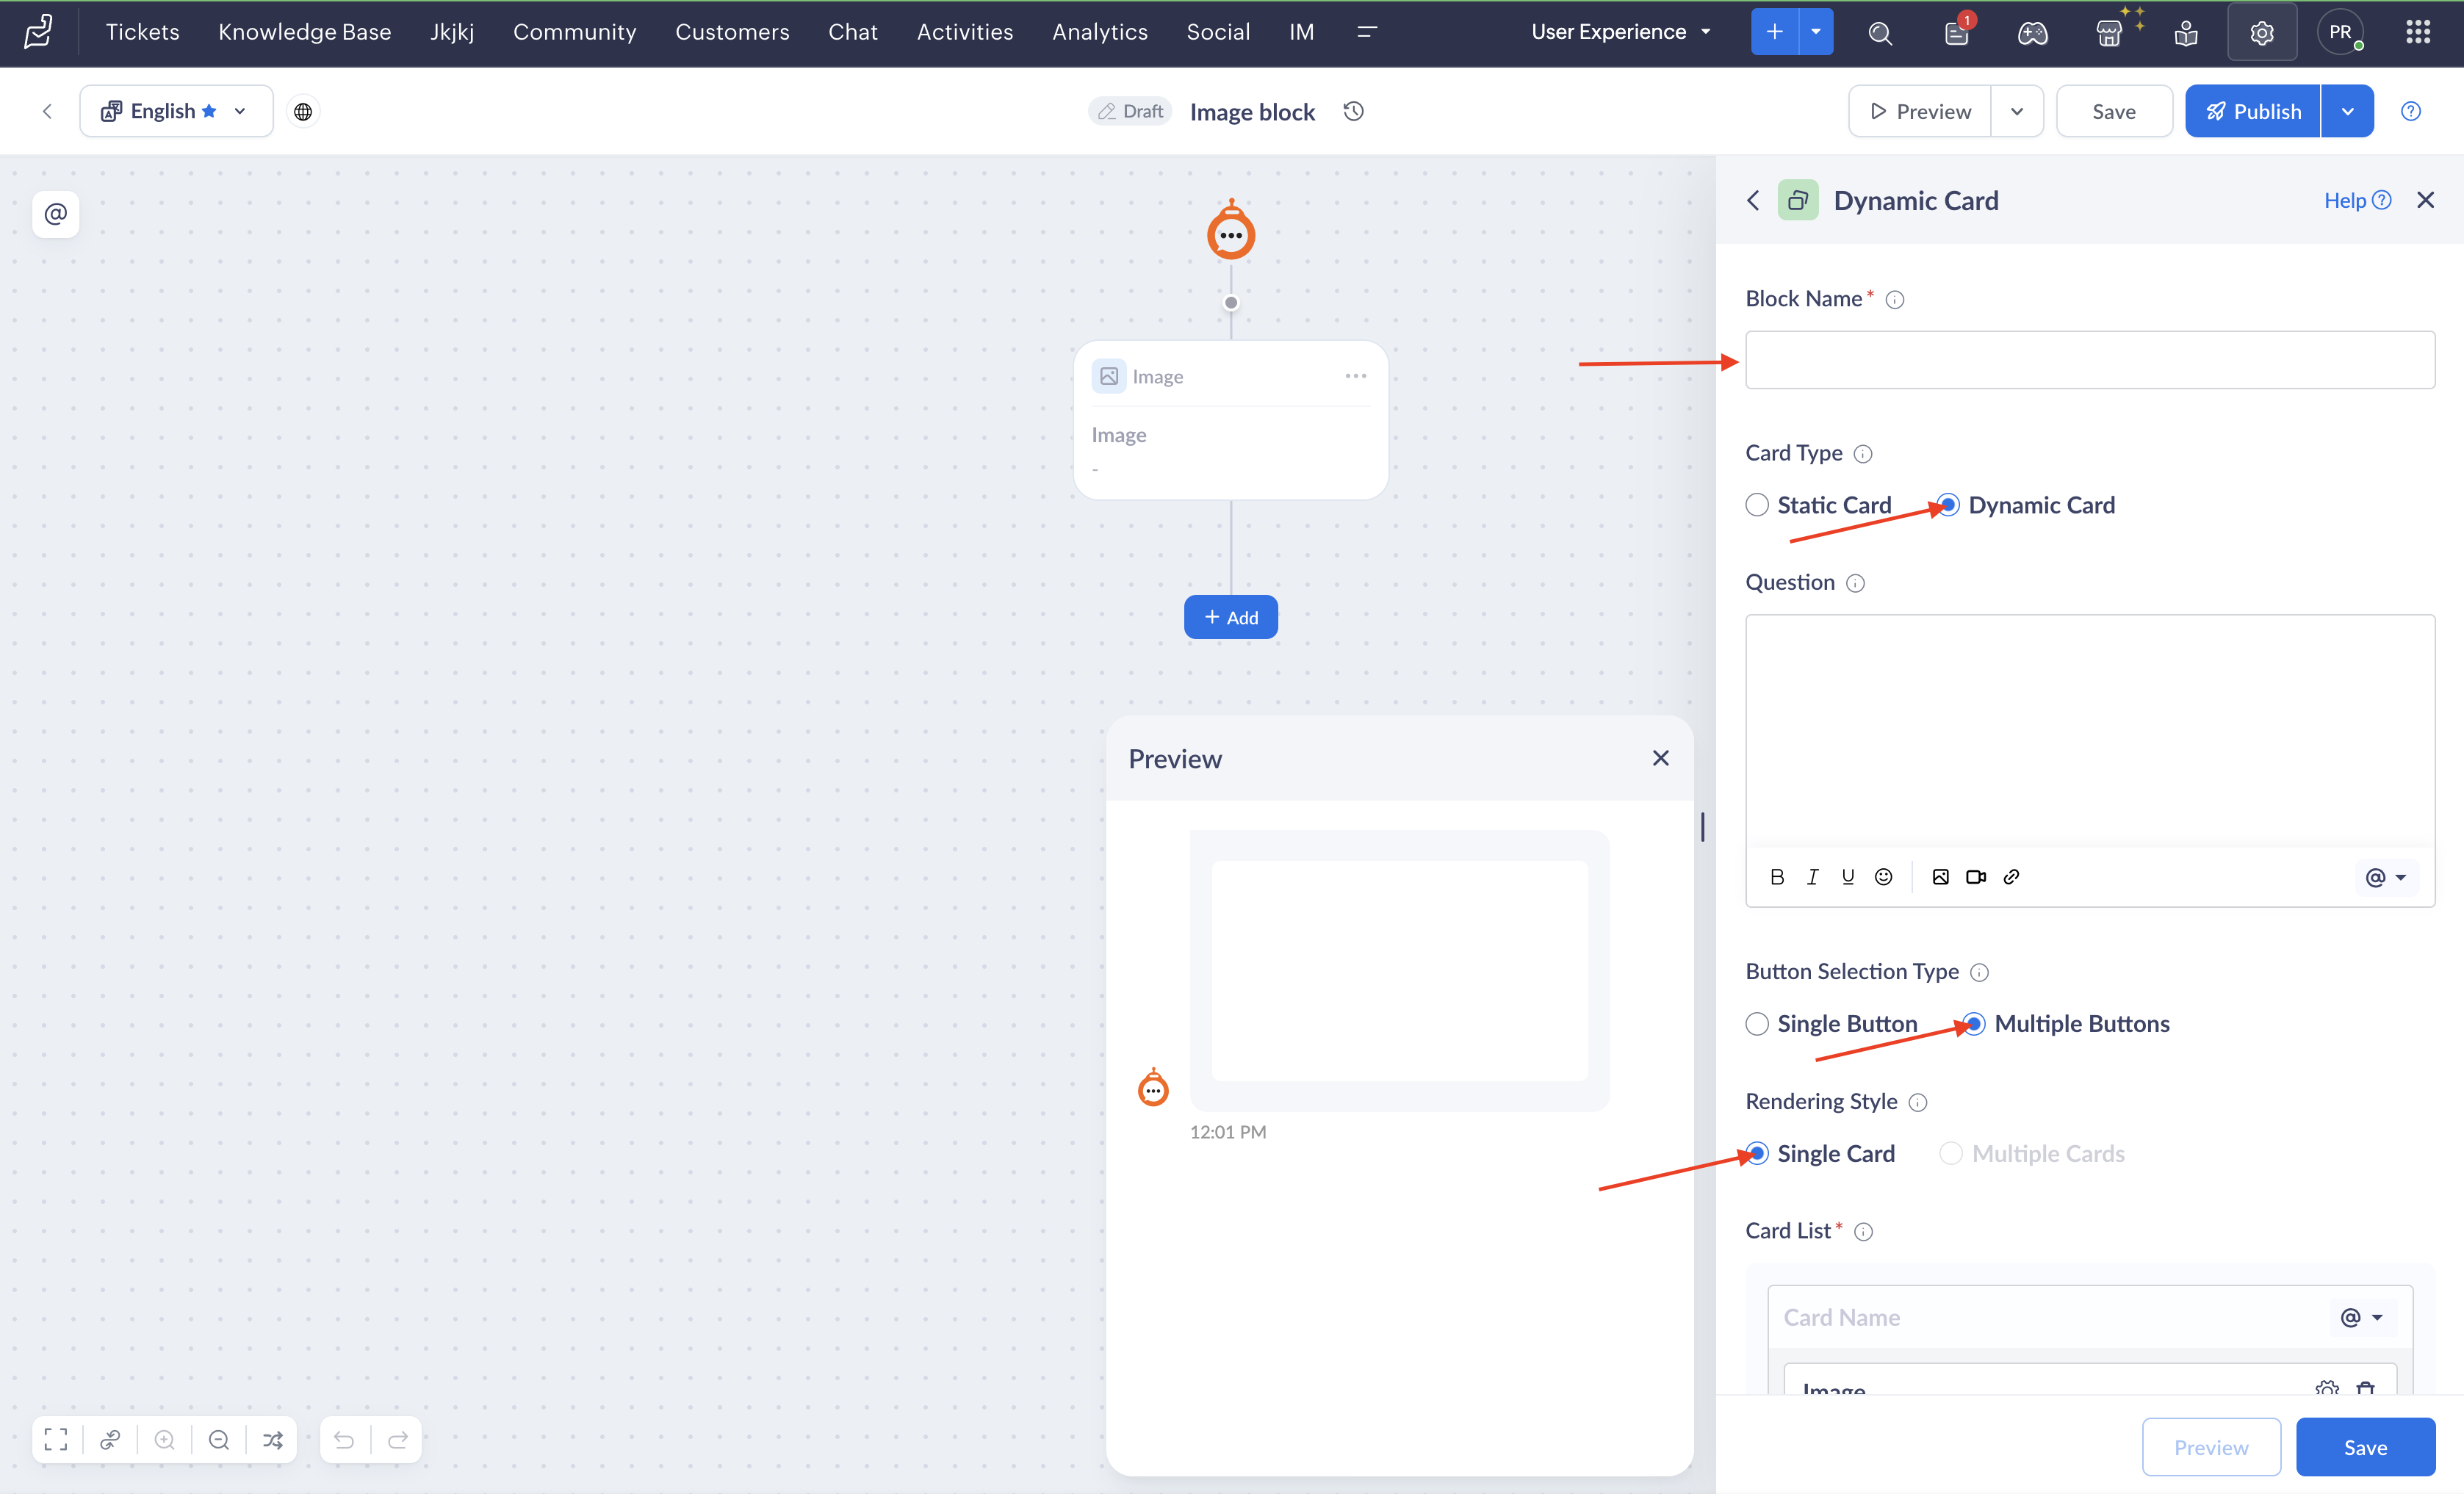Expand the User Experience department dropdown

tap(1620, 32)
